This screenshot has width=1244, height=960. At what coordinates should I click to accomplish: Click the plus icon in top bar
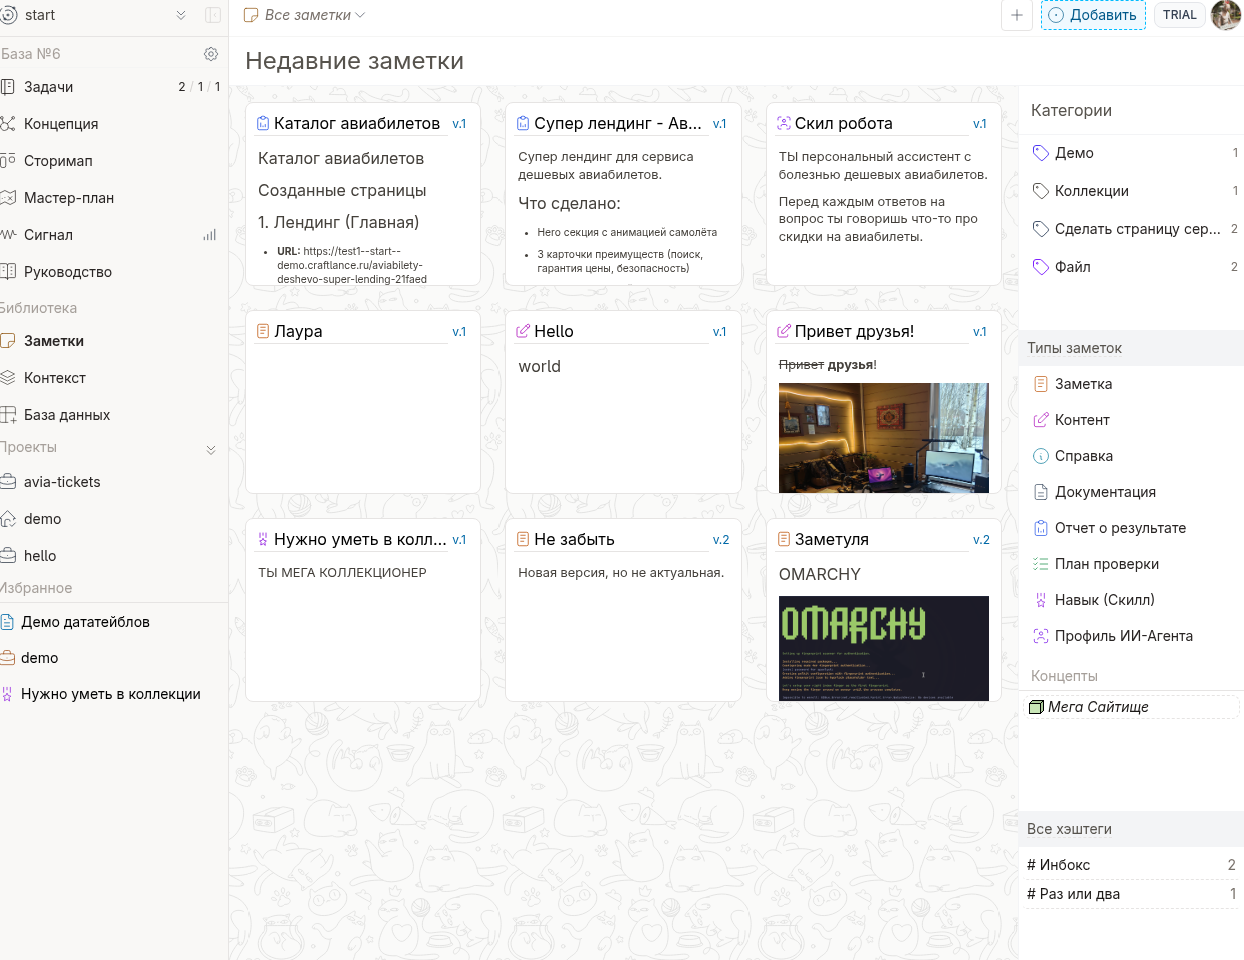pos(1016,15)
